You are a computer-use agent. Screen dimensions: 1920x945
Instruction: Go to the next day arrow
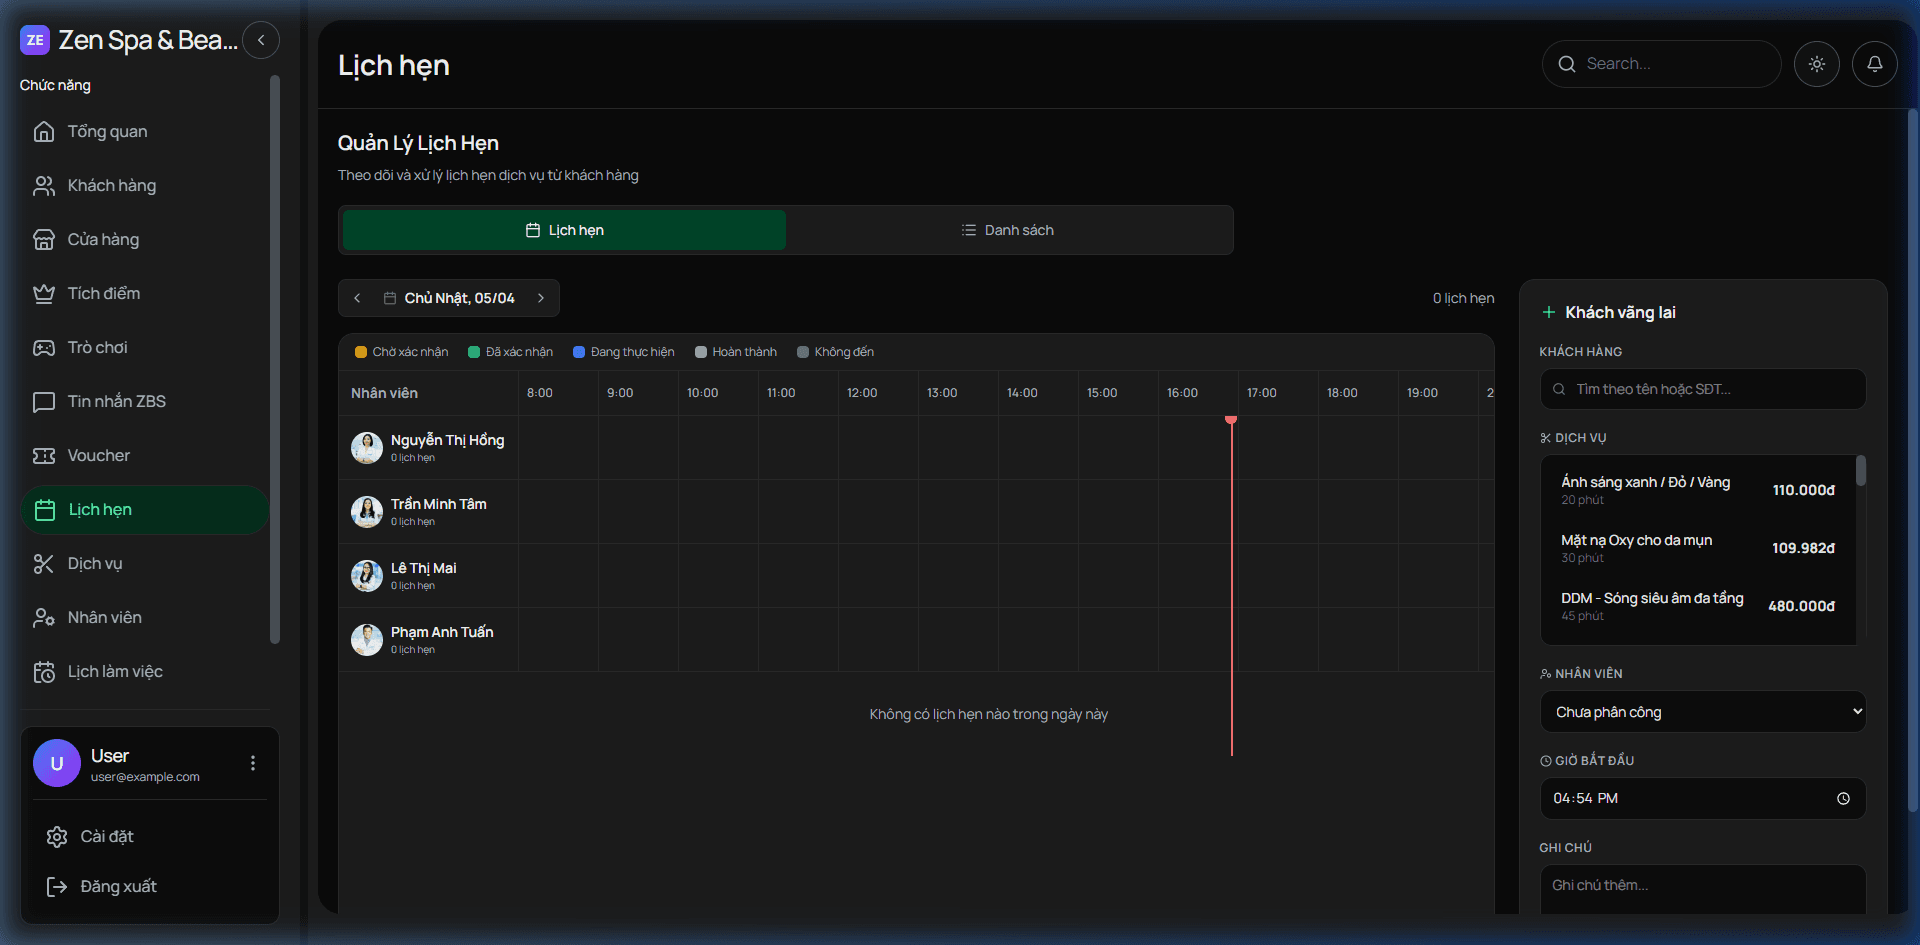pyautogui.click(x=541, y=298)
